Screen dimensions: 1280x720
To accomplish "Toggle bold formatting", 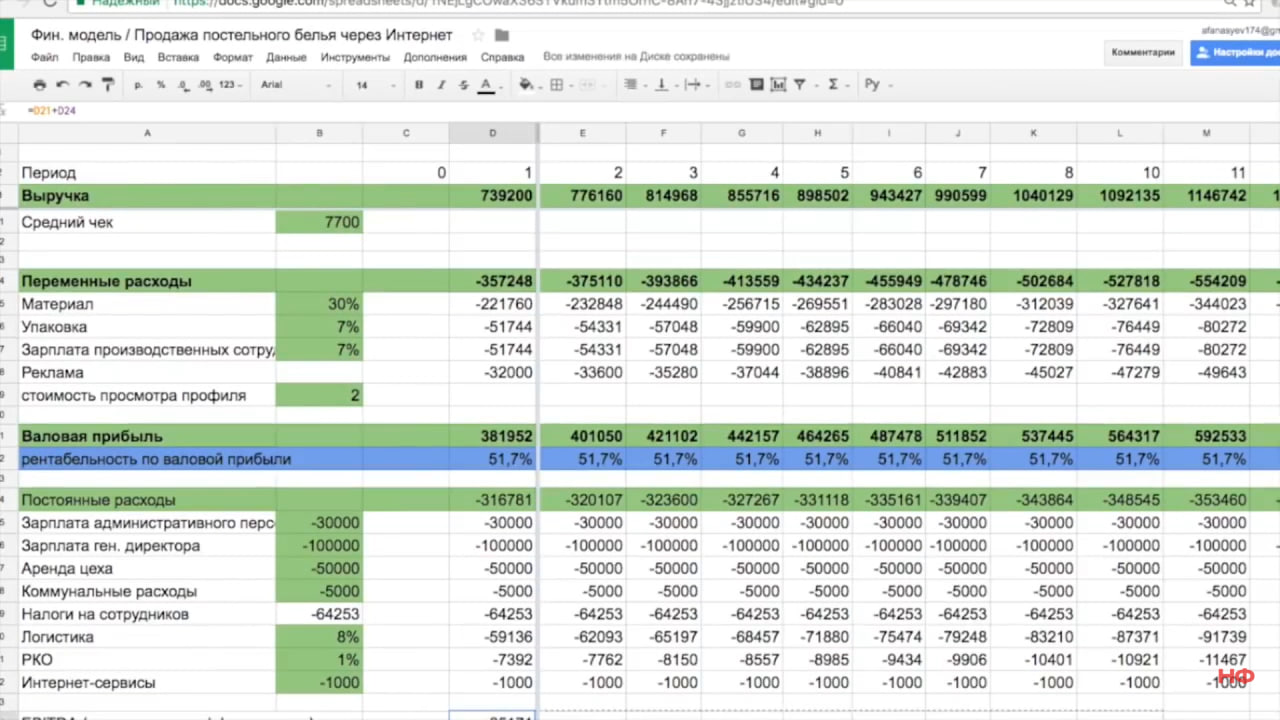I will click(x=419, y=85).
